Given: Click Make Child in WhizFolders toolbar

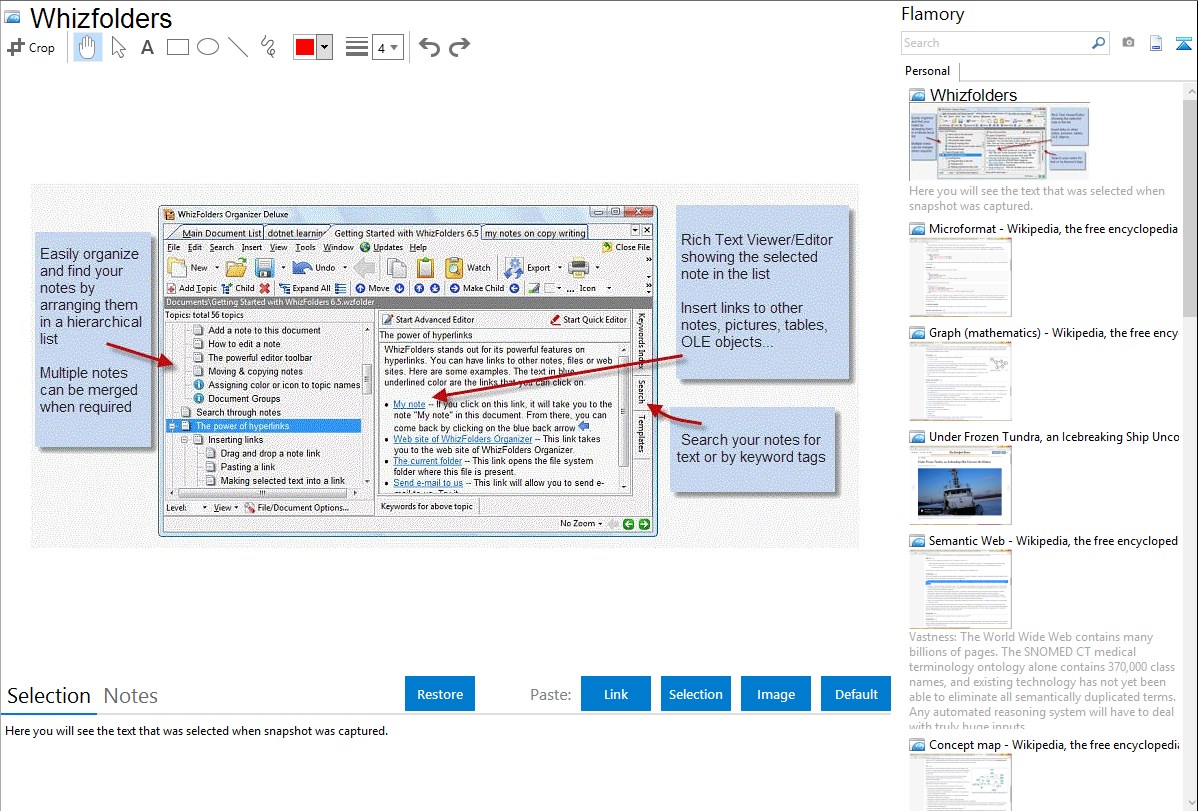Looking at the screenshot, I should [x=477, y=288].
